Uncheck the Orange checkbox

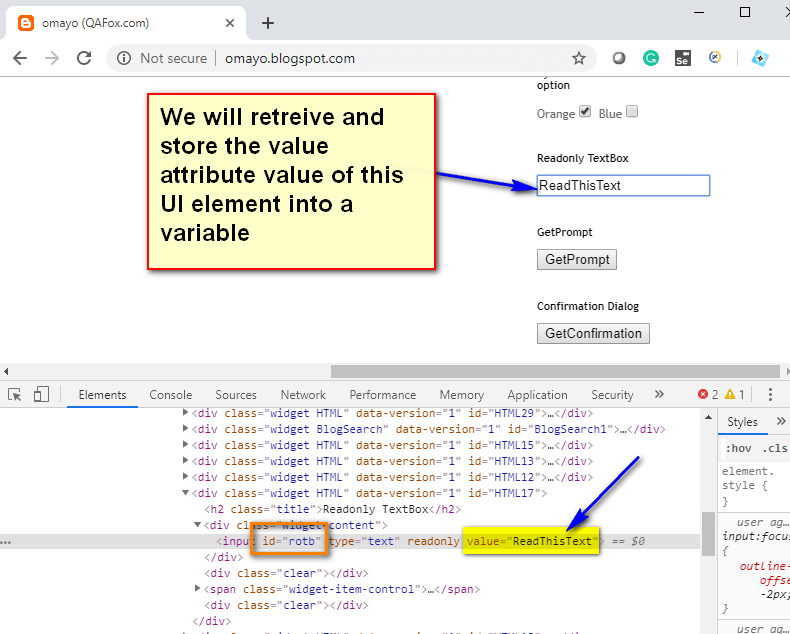coord(585,111)
